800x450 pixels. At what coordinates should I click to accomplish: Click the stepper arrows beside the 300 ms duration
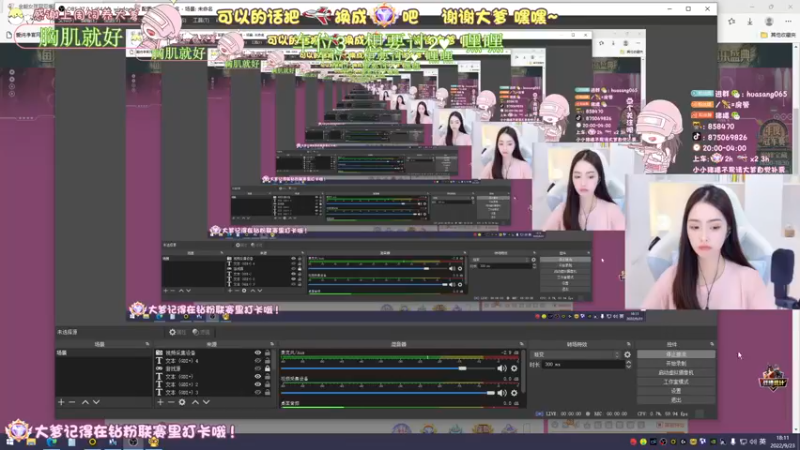(x=629, y=365)
